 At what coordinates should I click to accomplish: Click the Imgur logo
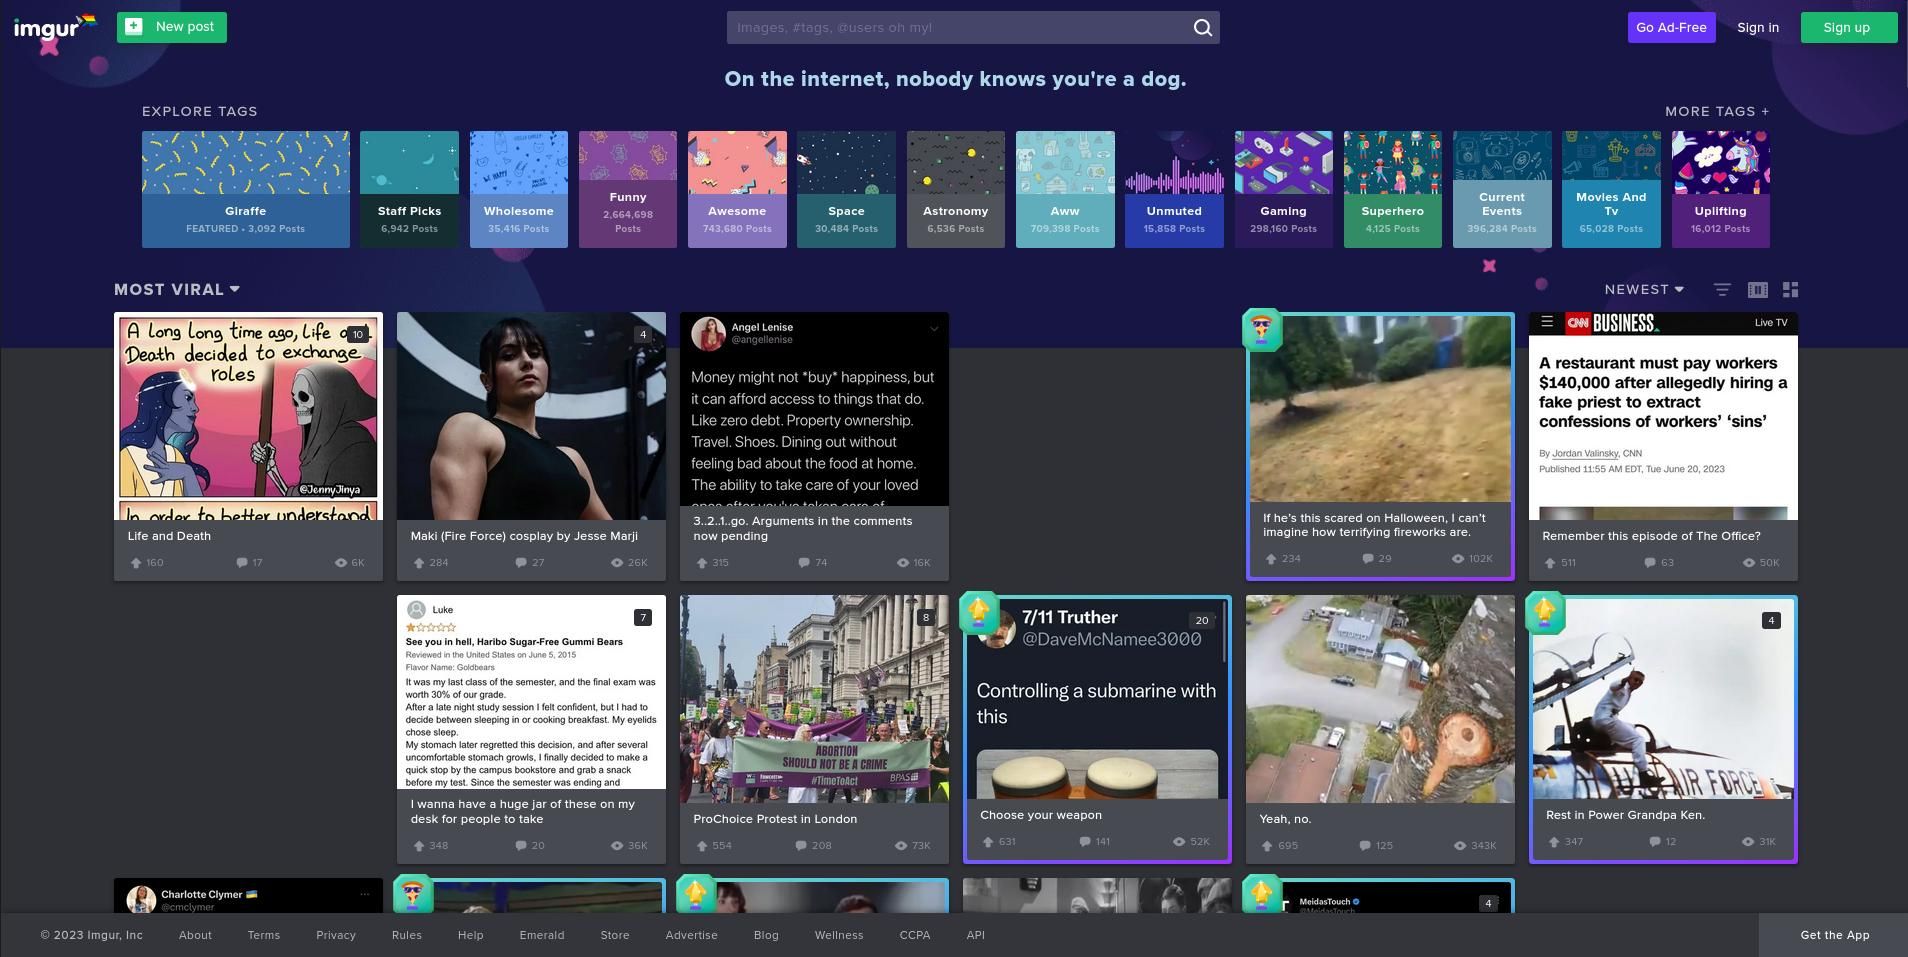[47, 29]
